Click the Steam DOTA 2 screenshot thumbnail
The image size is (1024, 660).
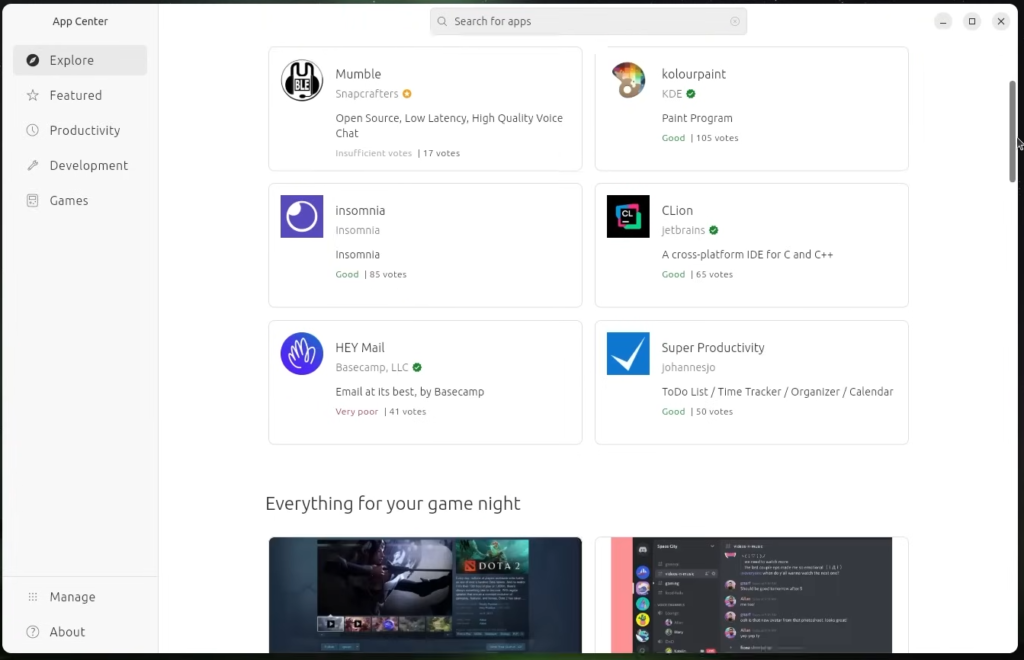tap(425, 595)
